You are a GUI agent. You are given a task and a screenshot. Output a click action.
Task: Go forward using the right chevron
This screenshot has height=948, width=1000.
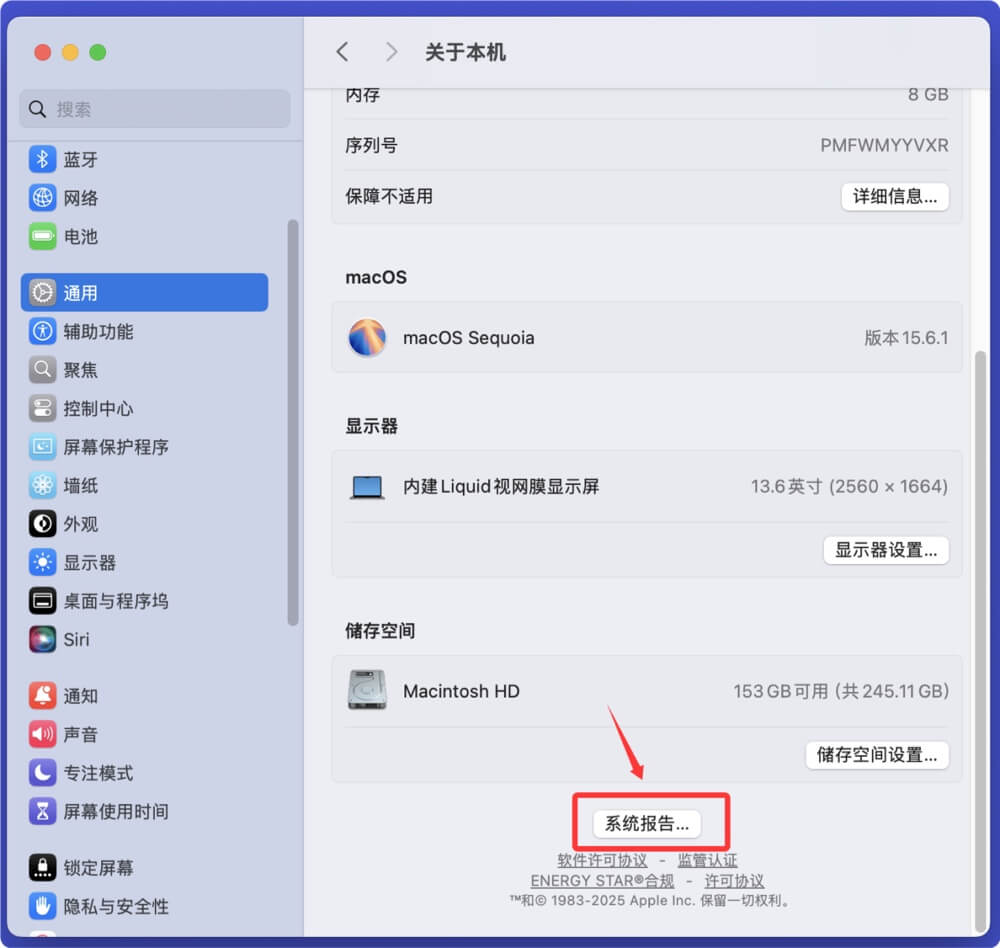(x=391, y=52)
